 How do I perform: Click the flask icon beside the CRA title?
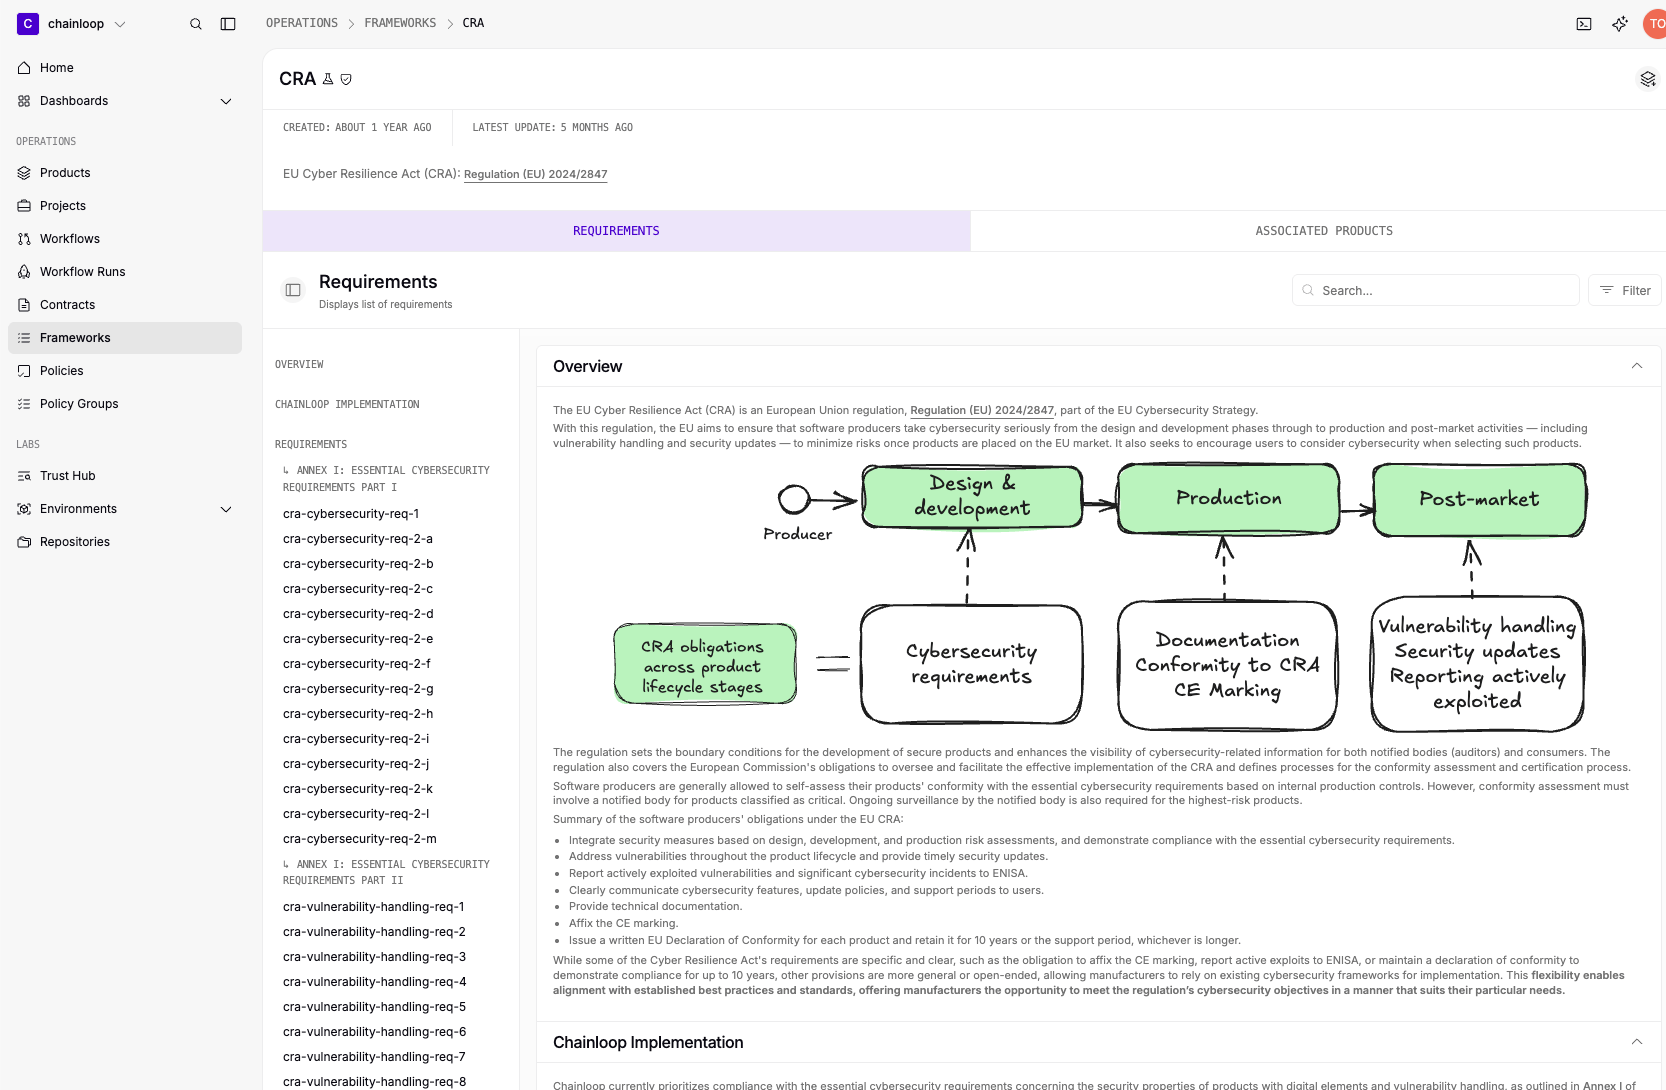(328, 79)
